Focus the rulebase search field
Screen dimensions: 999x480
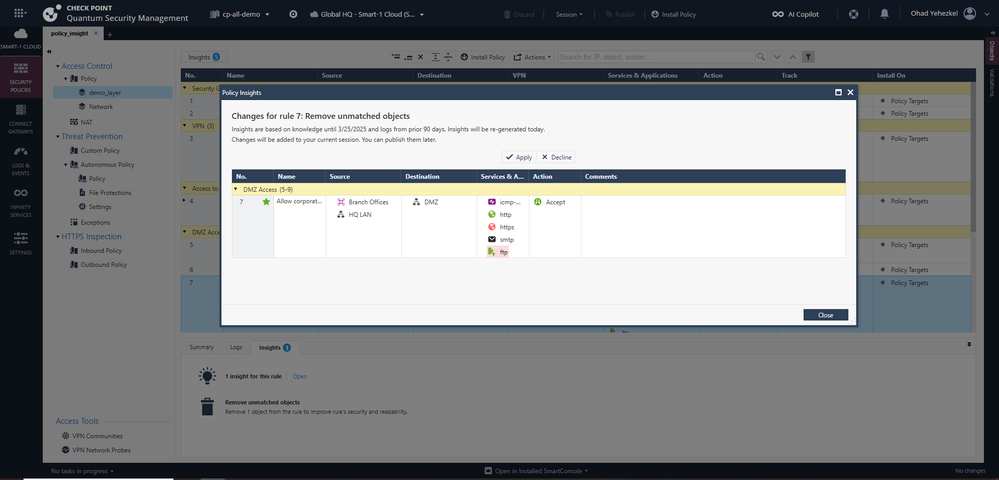pos(657,57)
